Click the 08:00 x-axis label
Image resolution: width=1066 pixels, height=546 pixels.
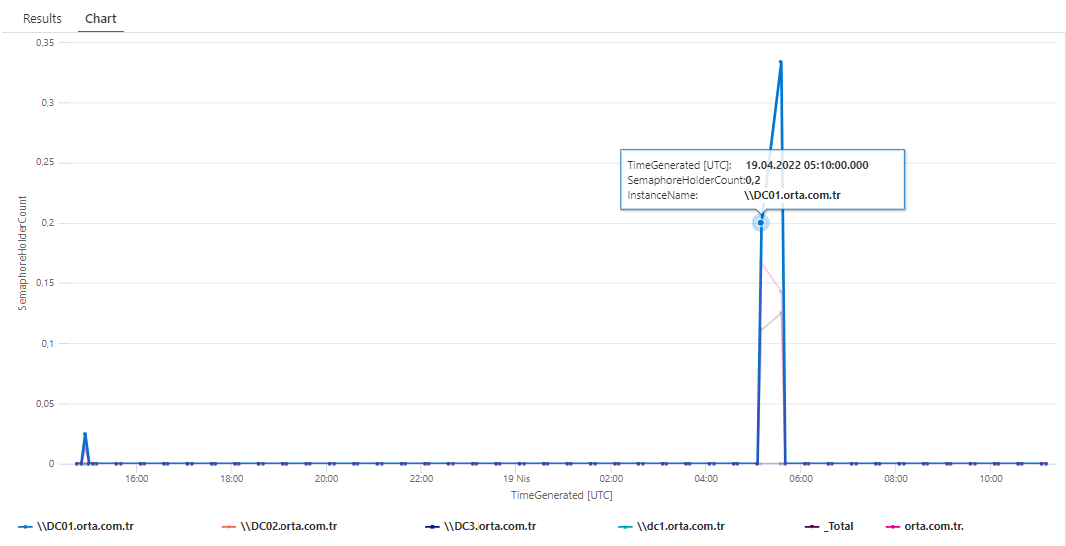[896, 479]
